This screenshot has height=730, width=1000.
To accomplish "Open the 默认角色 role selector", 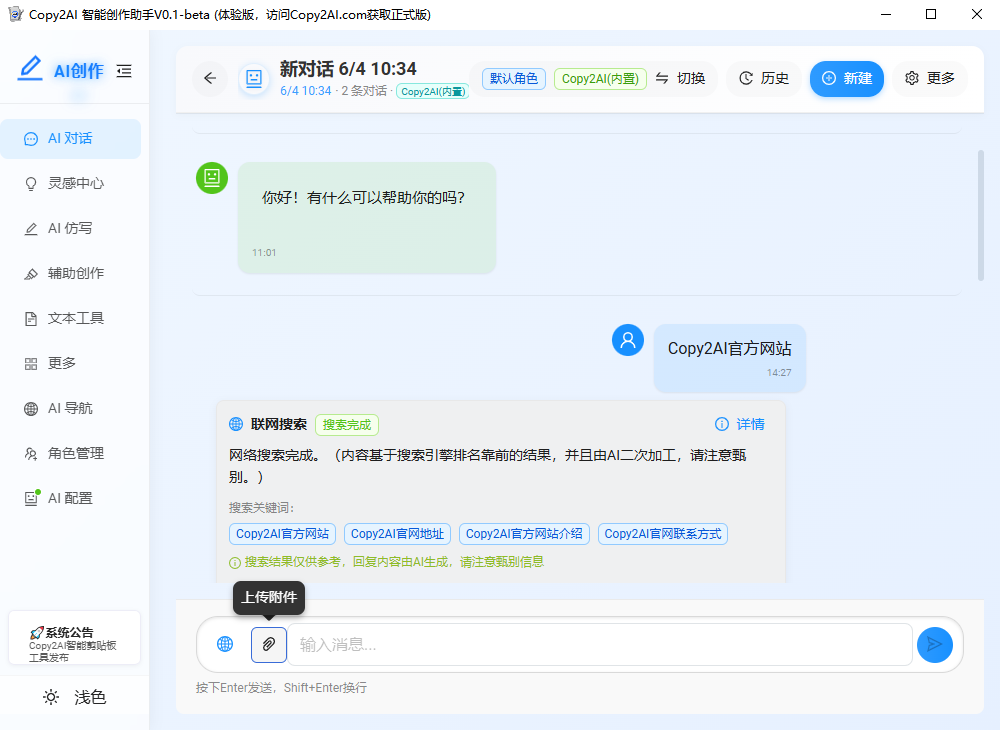I will pyautogui.click(x=514, y=78).
